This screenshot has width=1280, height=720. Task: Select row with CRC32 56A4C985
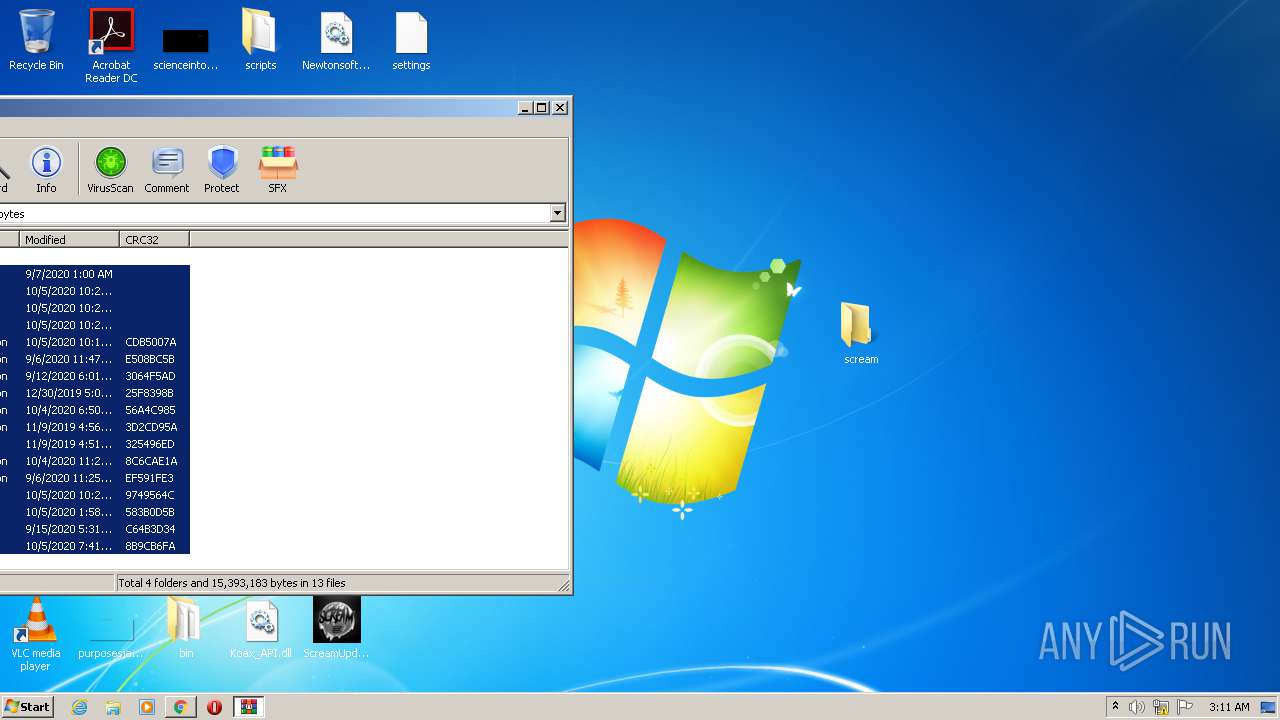[x=95, y=410]
